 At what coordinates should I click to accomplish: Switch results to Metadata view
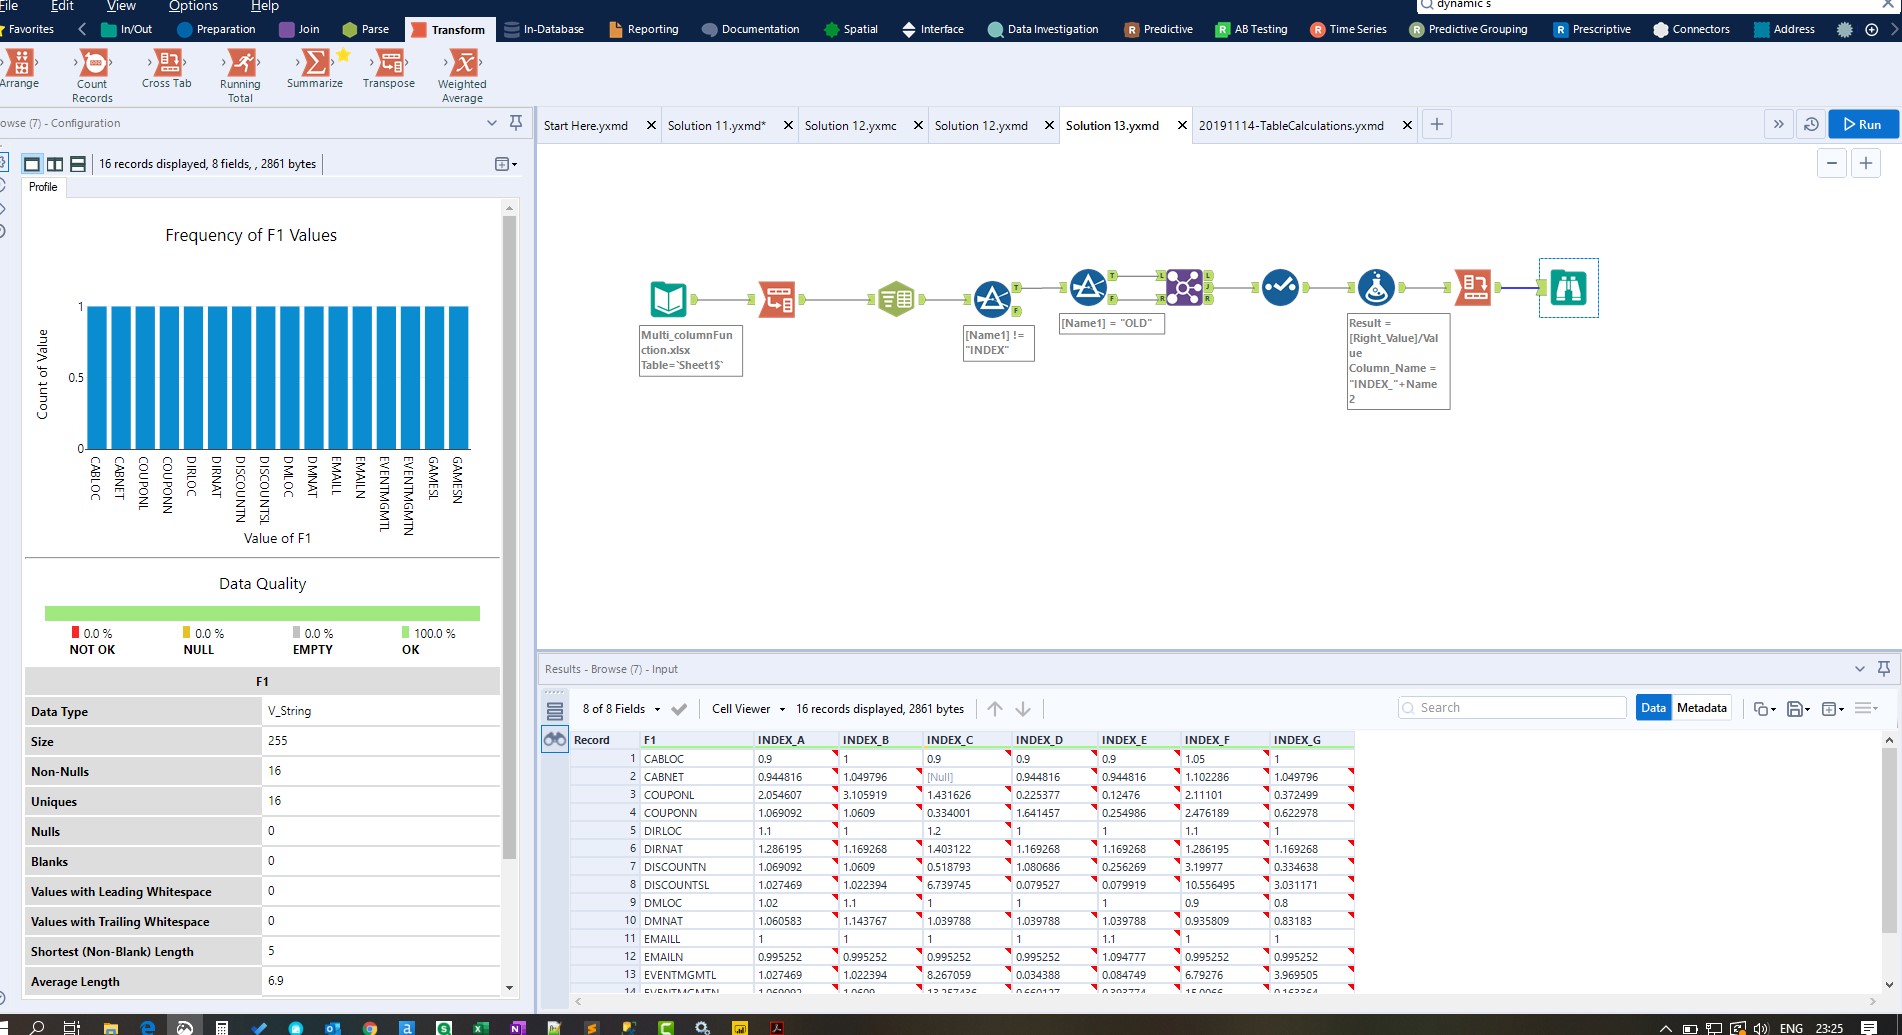[1701, 708]
